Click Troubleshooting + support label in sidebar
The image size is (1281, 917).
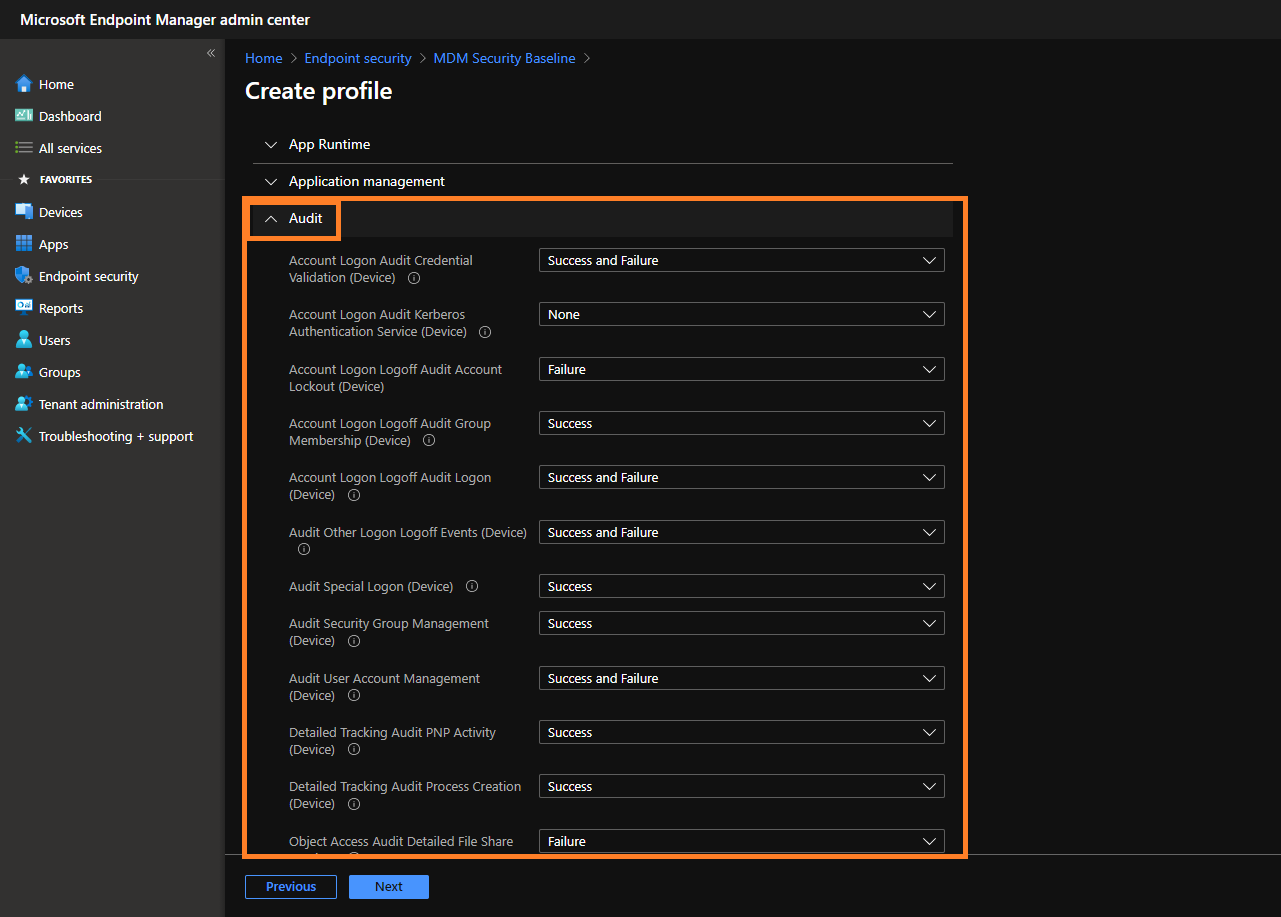[x=116, y=436]
